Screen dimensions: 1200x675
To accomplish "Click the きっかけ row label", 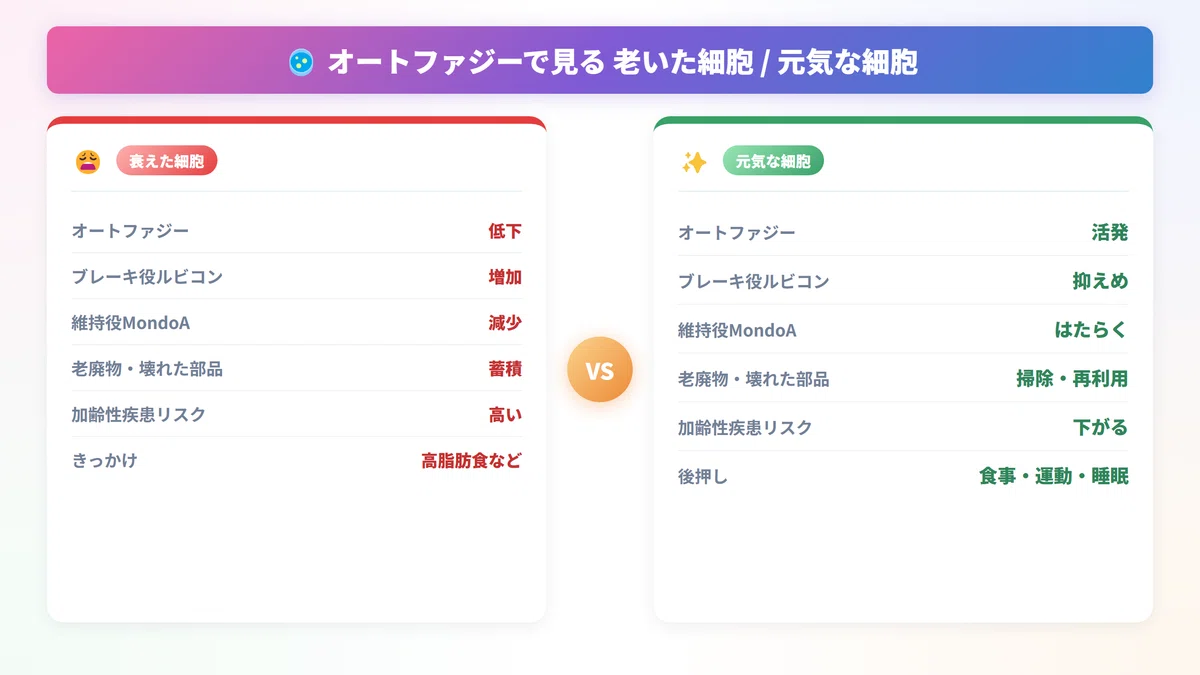I will (x=104, y=461).
